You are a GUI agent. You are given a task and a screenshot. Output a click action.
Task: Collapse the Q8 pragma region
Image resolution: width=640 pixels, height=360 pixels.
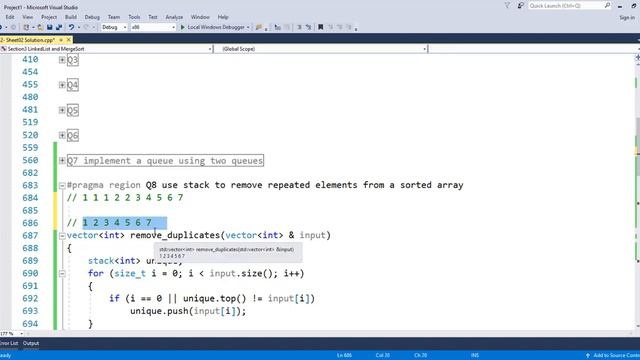pyautogui.click(x=62, y=186)
